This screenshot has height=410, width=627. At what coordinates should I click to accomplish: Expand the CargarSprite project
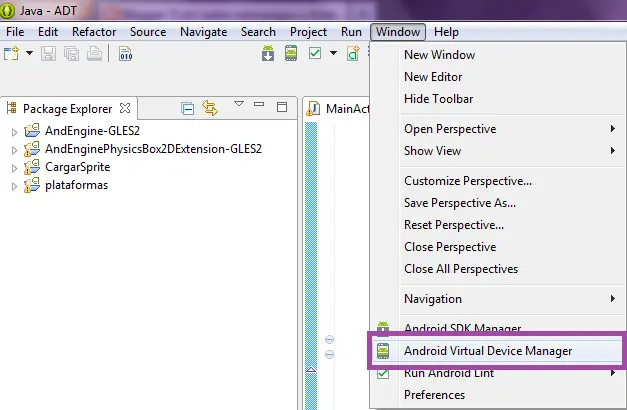(14, 168)
